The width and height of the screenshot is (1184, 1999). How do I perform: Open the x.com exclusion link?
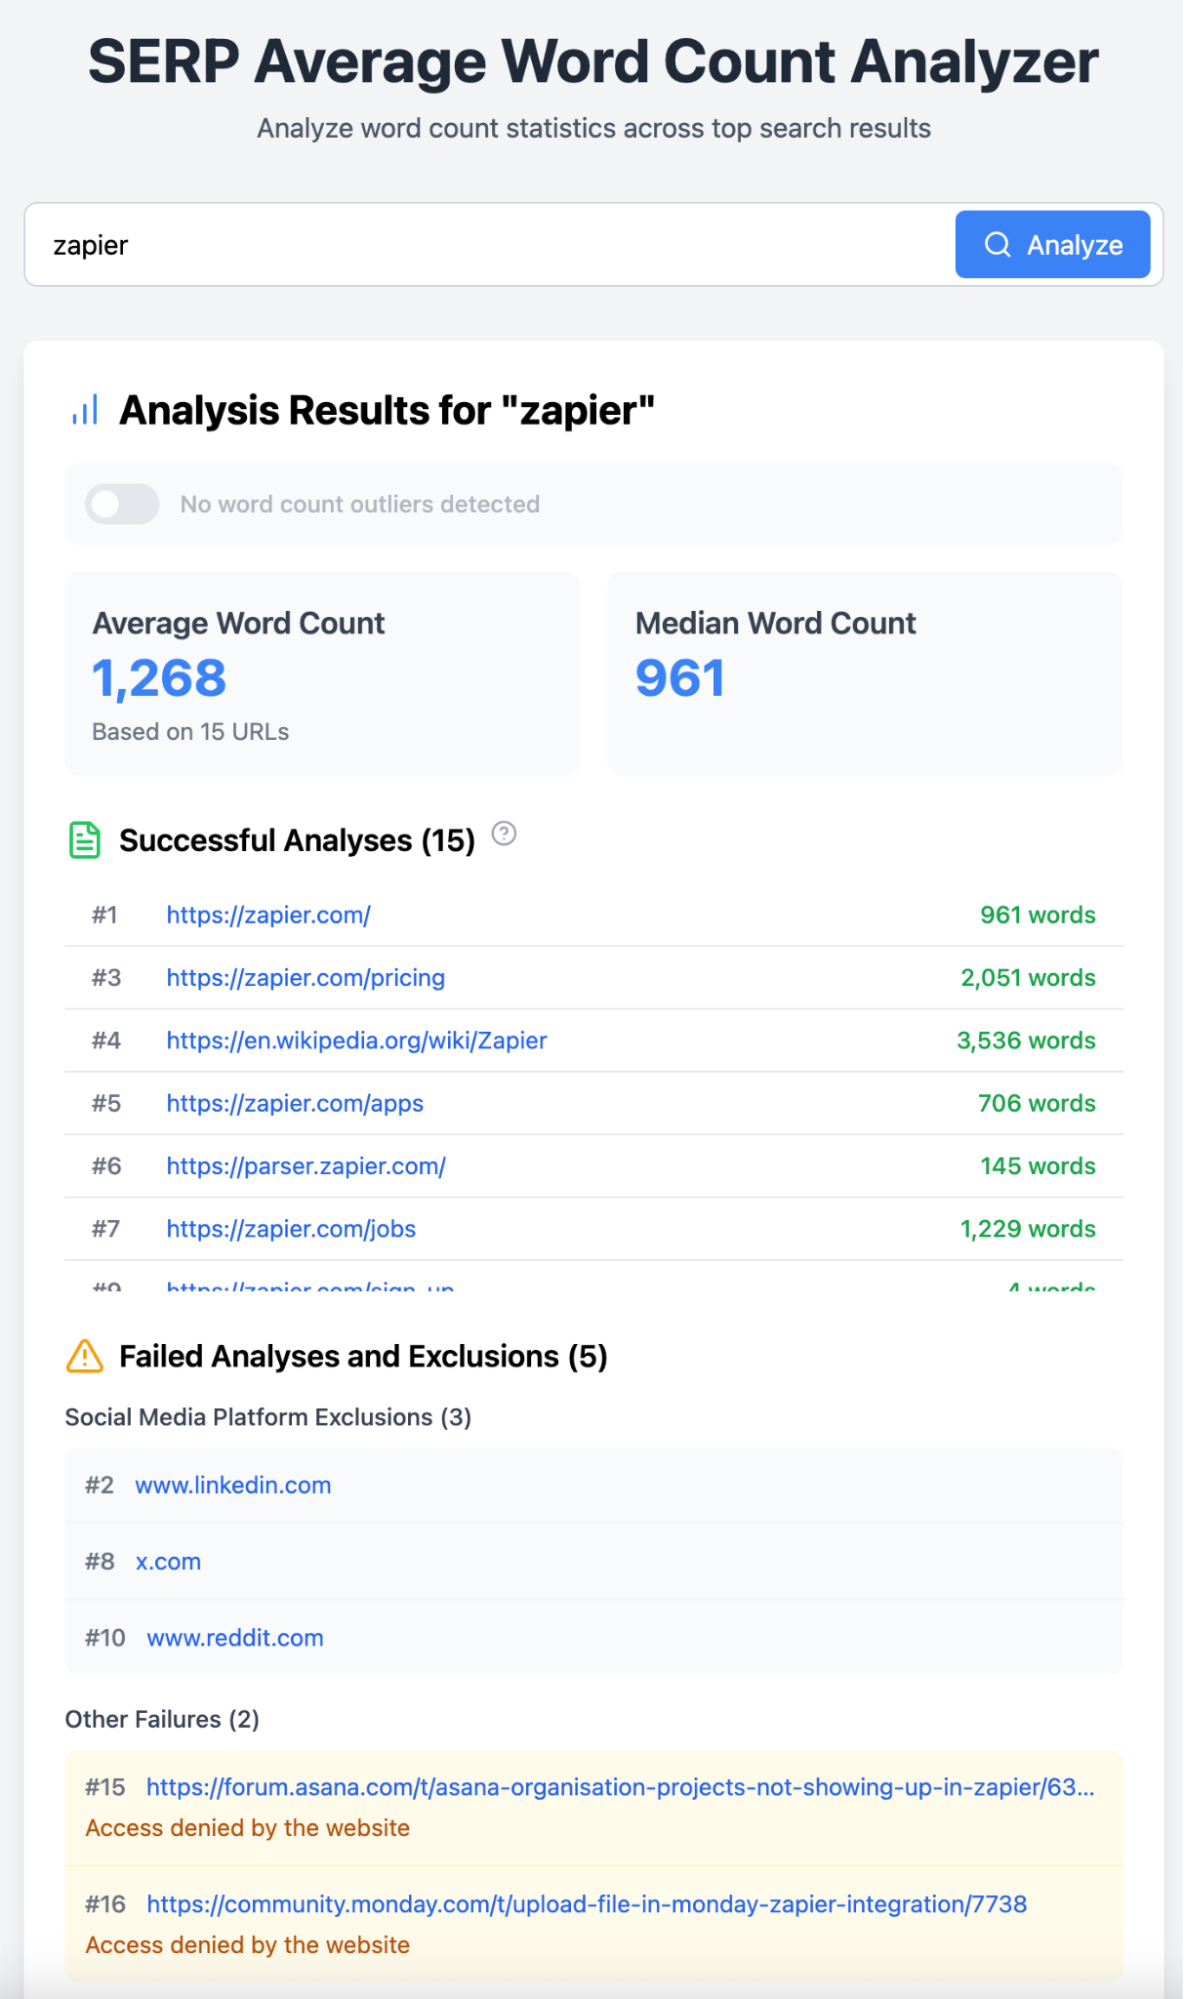pyautogui.click(x=168, y=1561)
